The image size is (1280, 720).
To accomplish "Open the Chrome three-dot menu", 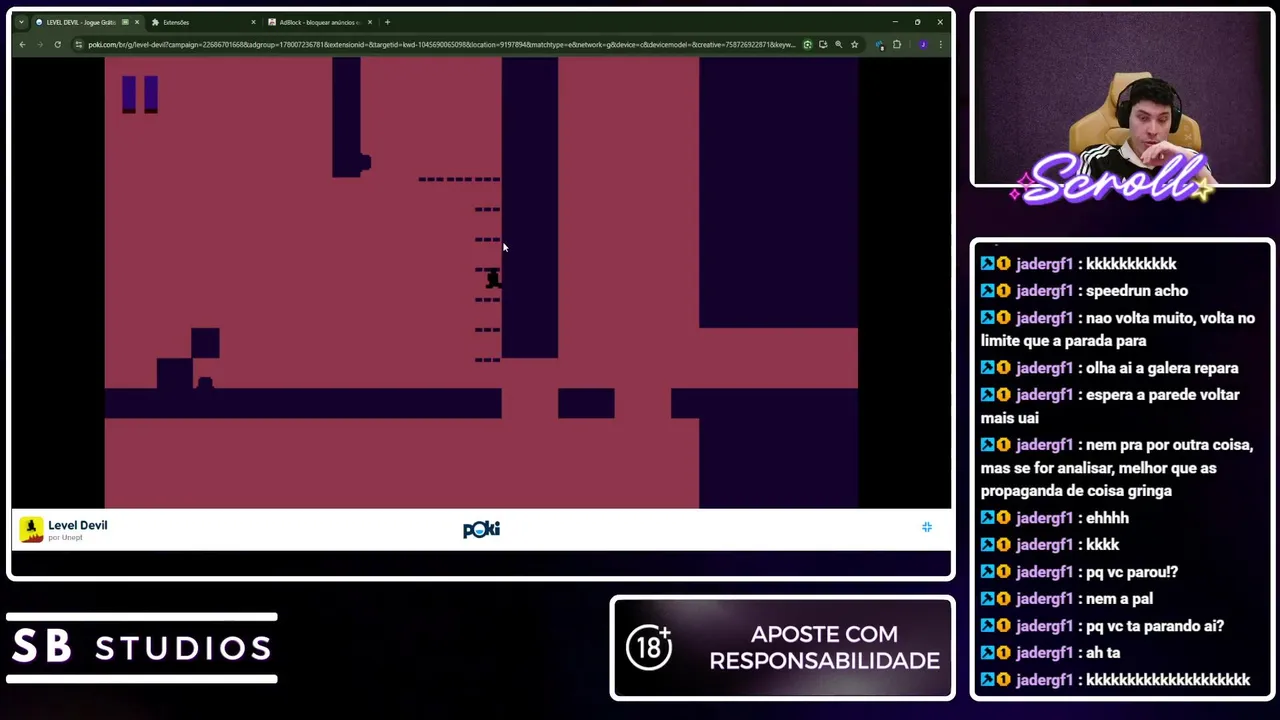I will pyautogui.click(x=940, y=44).
